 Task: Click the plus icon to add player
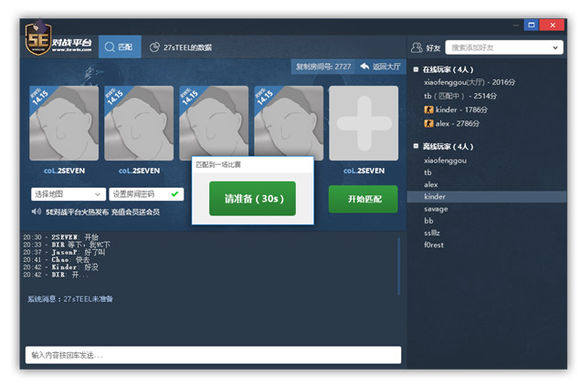tap(364, 123)
